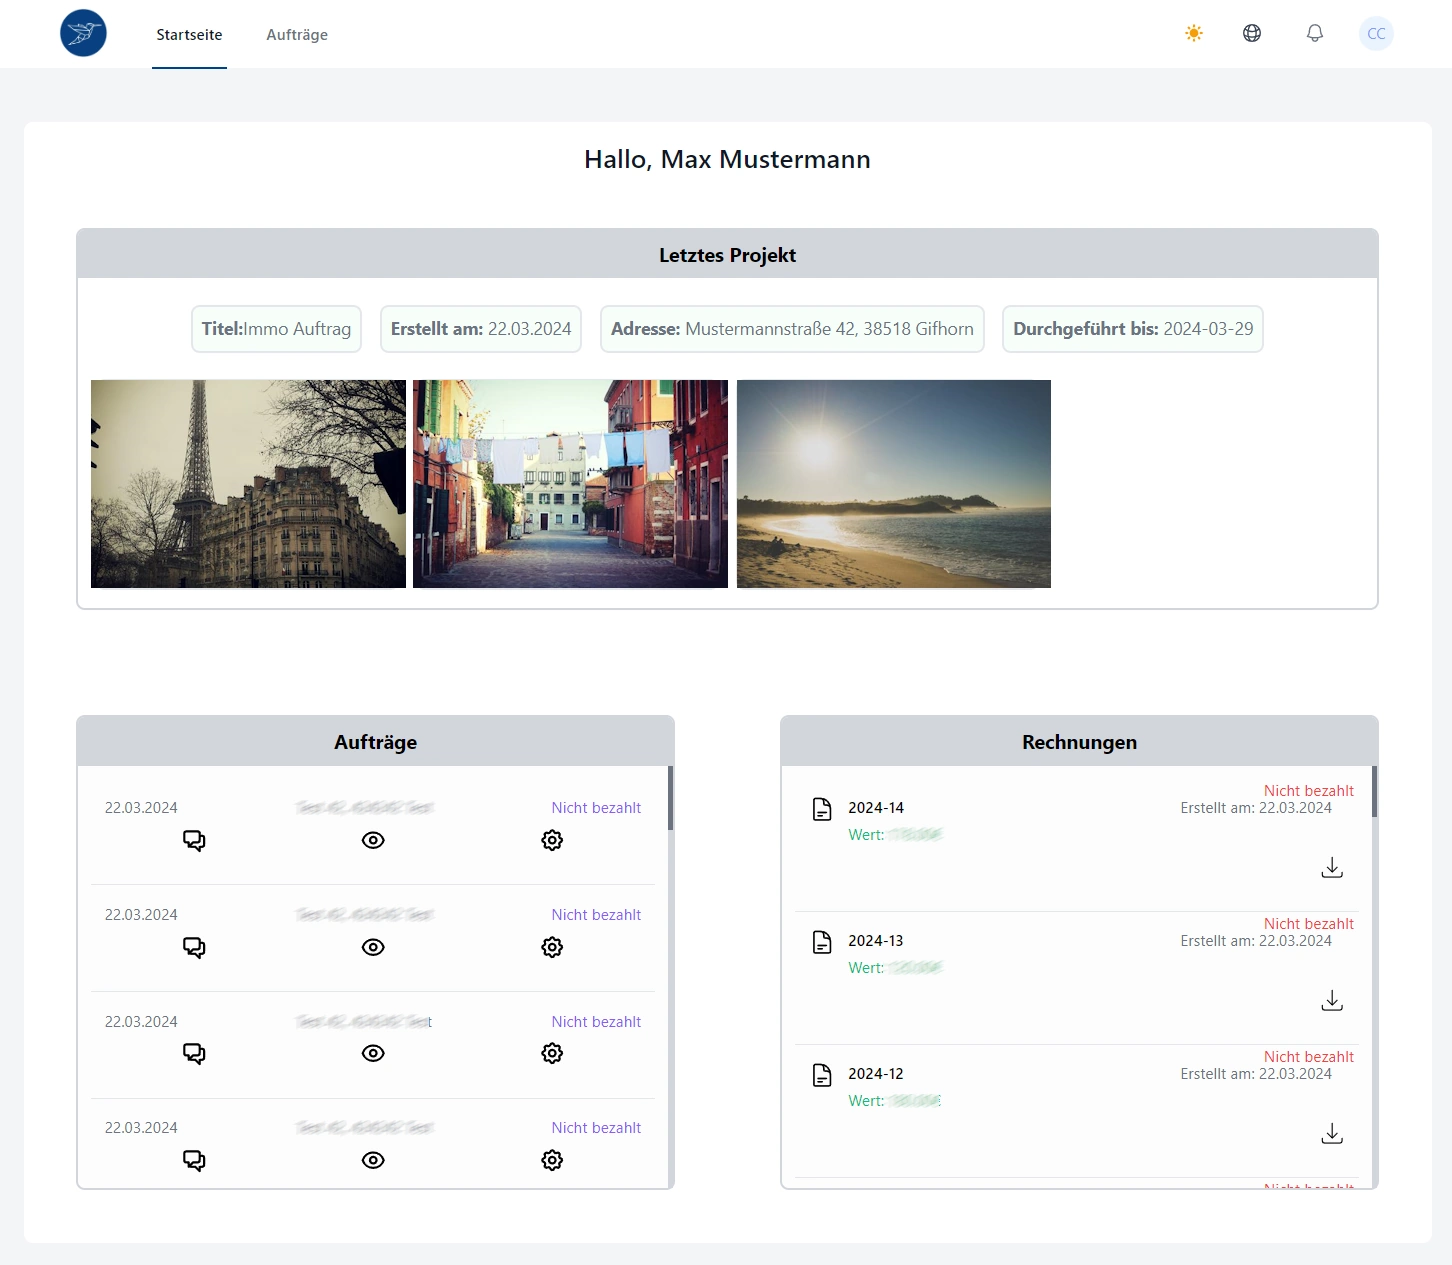View the first order via eye icon
This screenshot has width=1452, height=1265.
point(373,840)
